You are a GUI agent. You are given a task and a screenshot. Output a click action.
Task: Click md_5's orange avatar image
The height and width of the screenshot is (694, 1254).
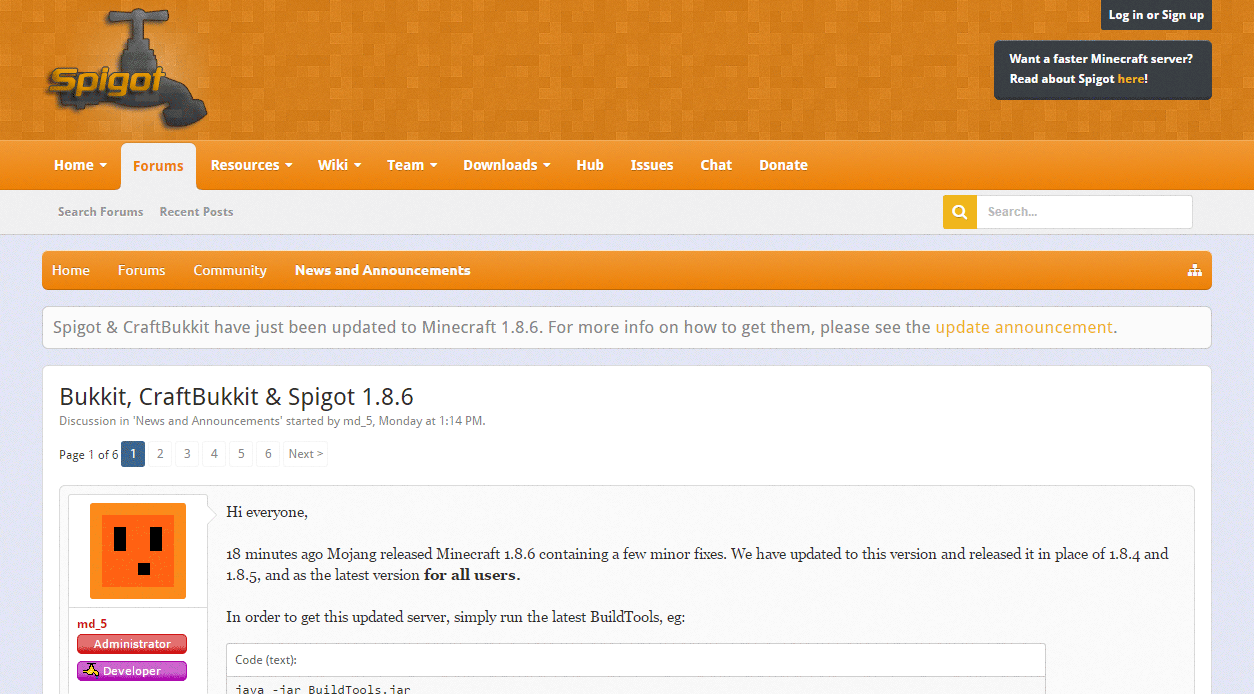tap(138, 551)
